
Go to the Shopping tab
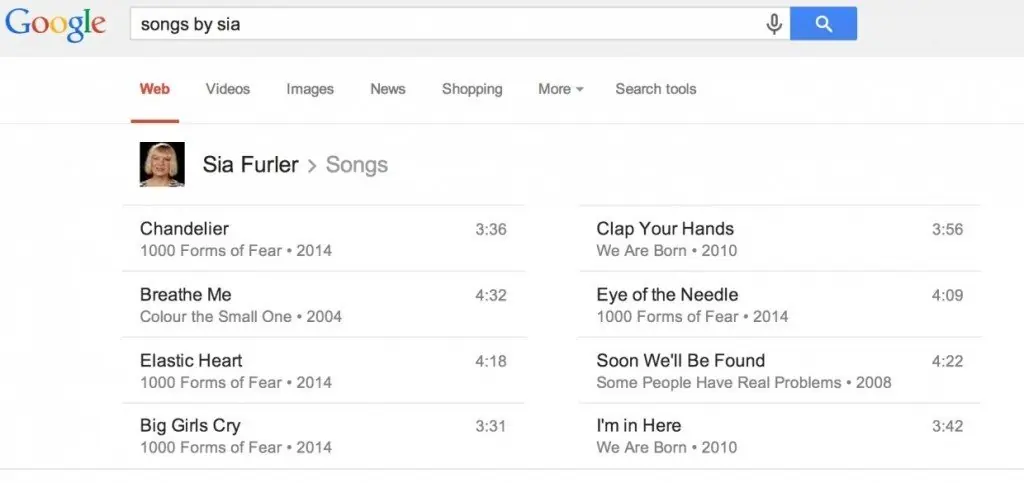tap(472, 89)
